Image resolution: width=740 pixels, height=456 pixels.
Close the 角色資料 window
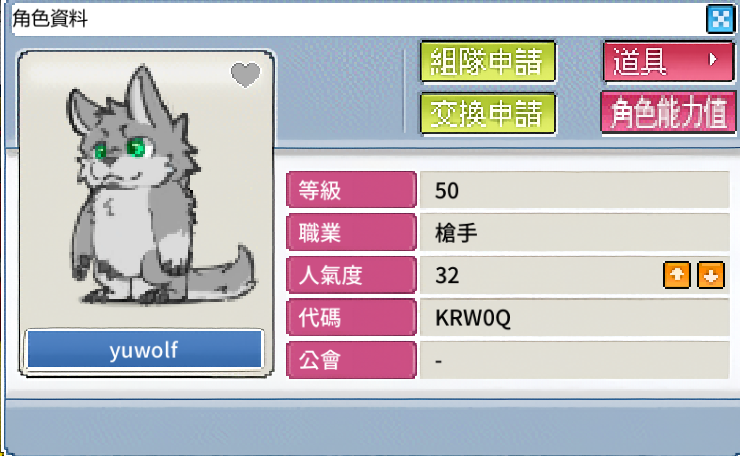point(720,19)
